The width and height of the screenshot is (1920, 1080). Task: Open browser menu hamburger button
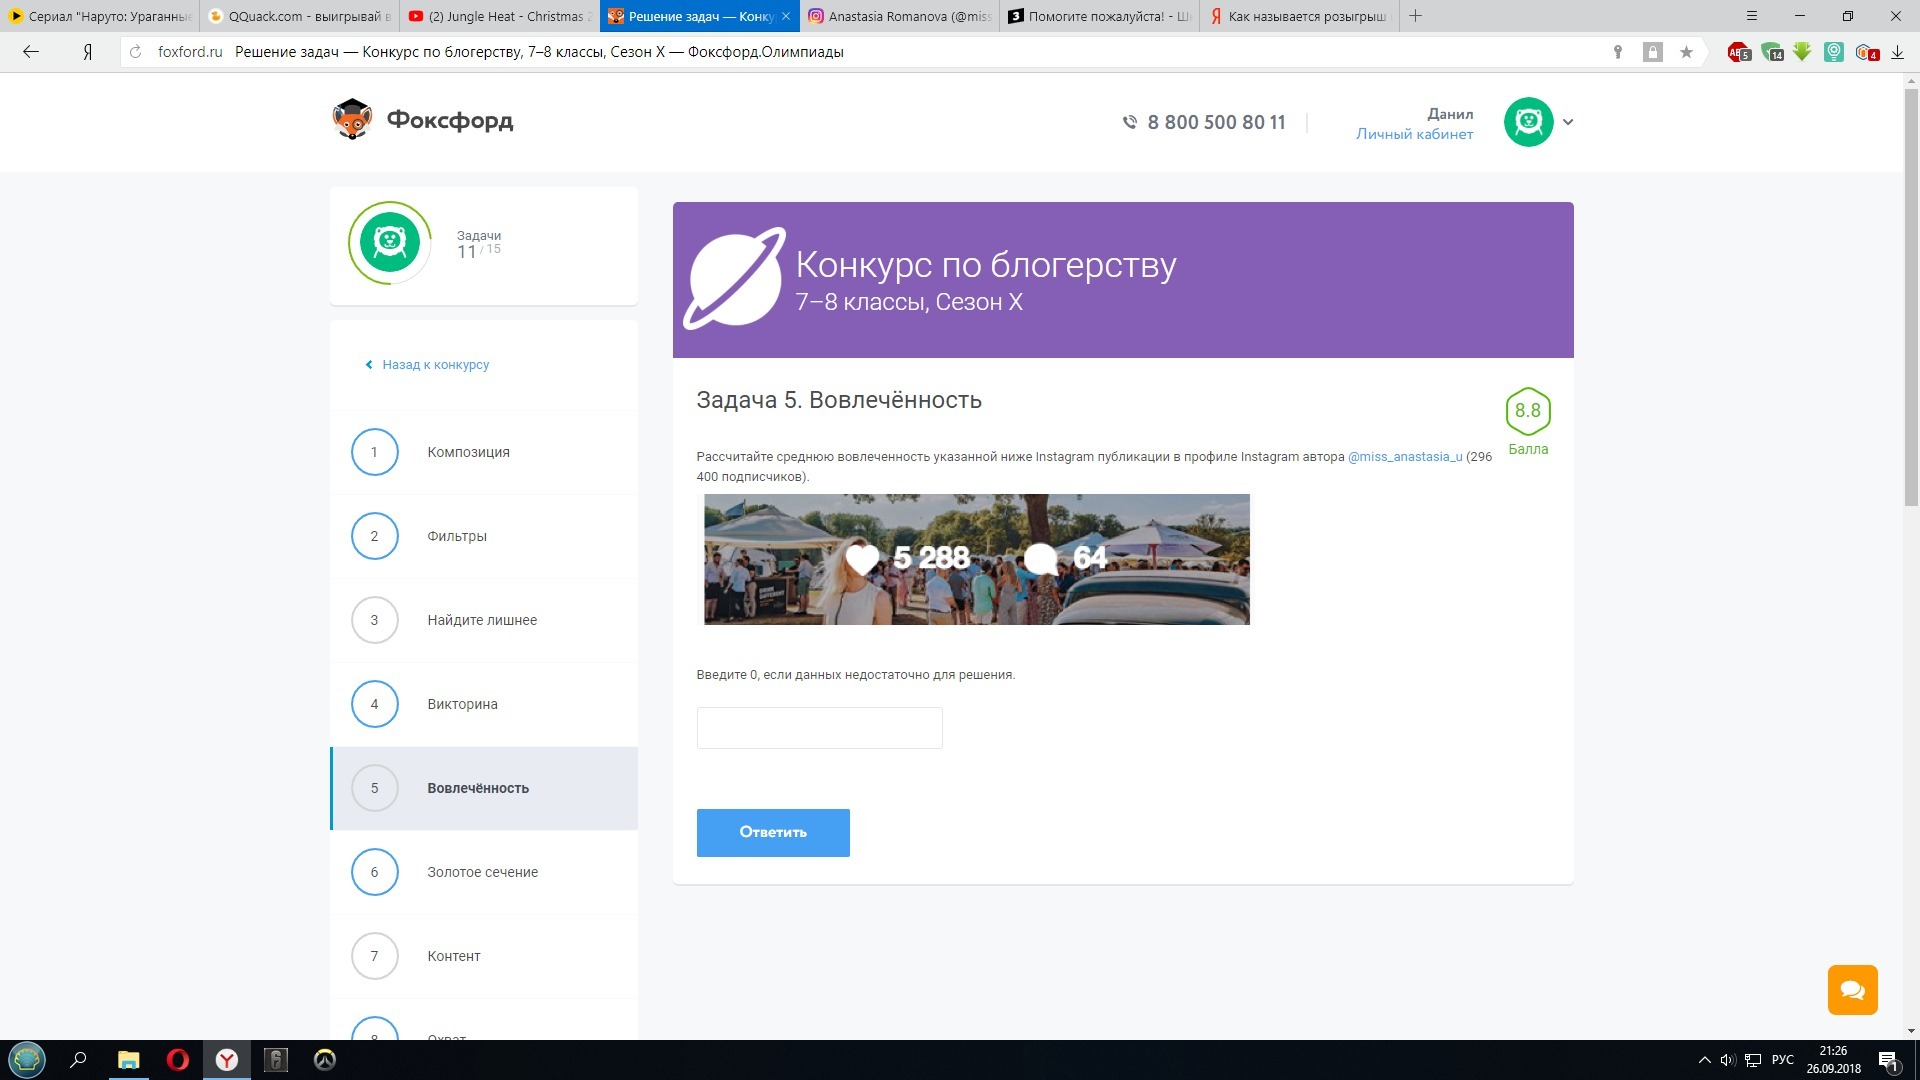point(1751,16)
